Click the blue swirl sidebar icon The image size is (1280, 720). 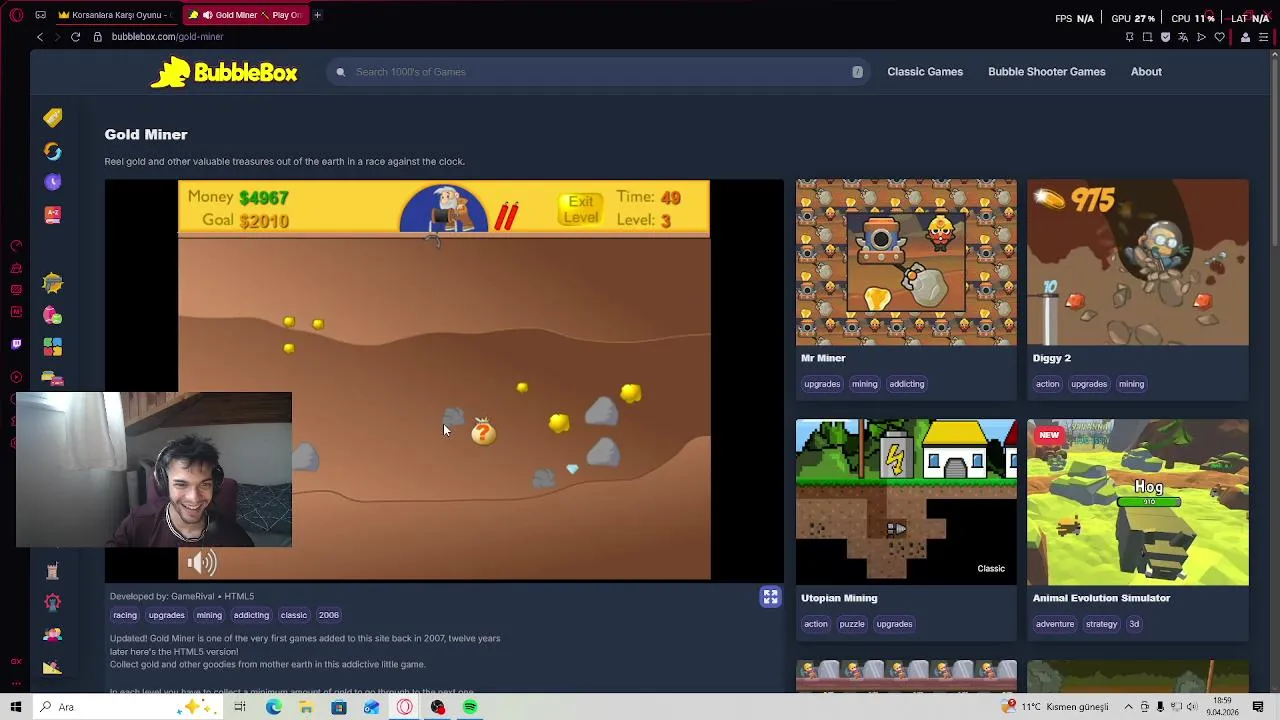(x=53, y=151)
